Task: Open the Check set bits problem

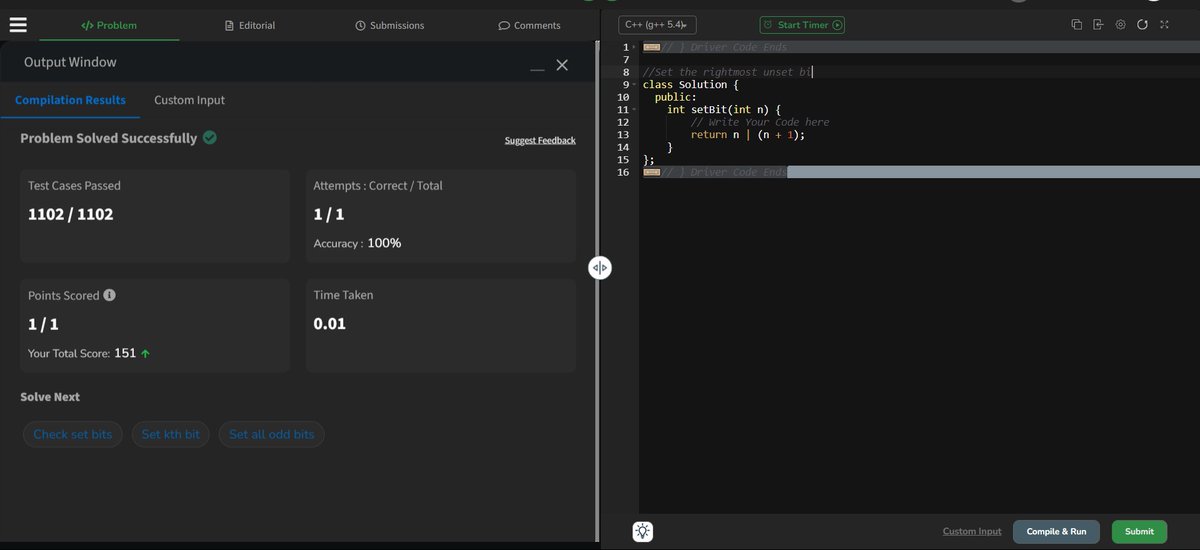Action: click(74, 434)
